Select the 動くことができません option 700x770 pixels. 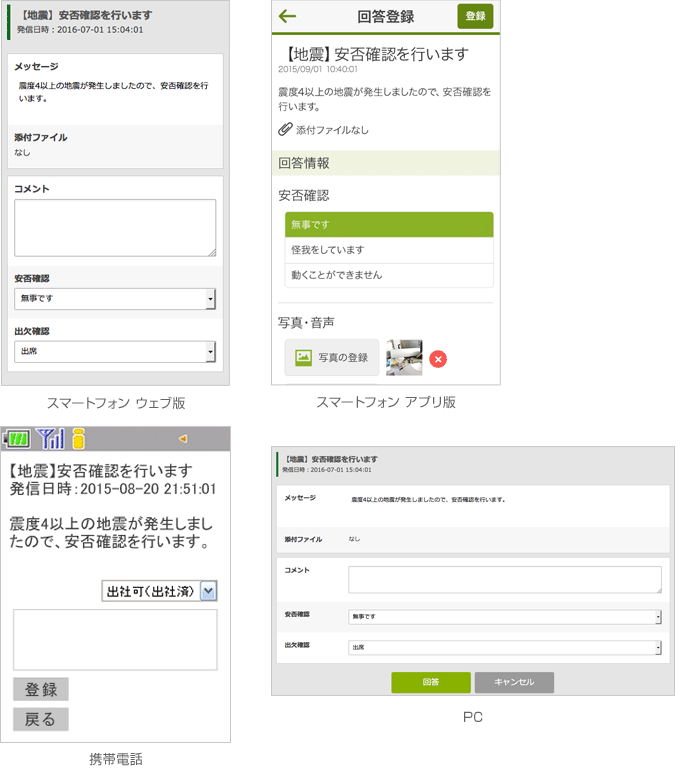coord(388,275)
